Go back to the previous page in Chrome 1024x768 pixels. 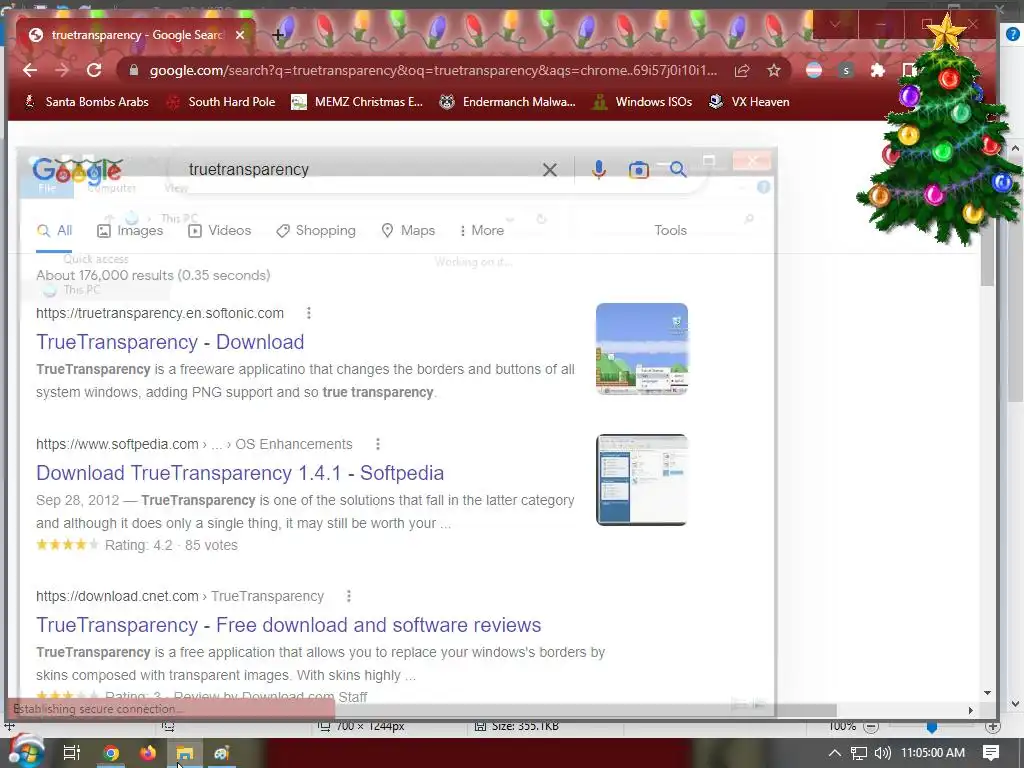pos(30,71)
